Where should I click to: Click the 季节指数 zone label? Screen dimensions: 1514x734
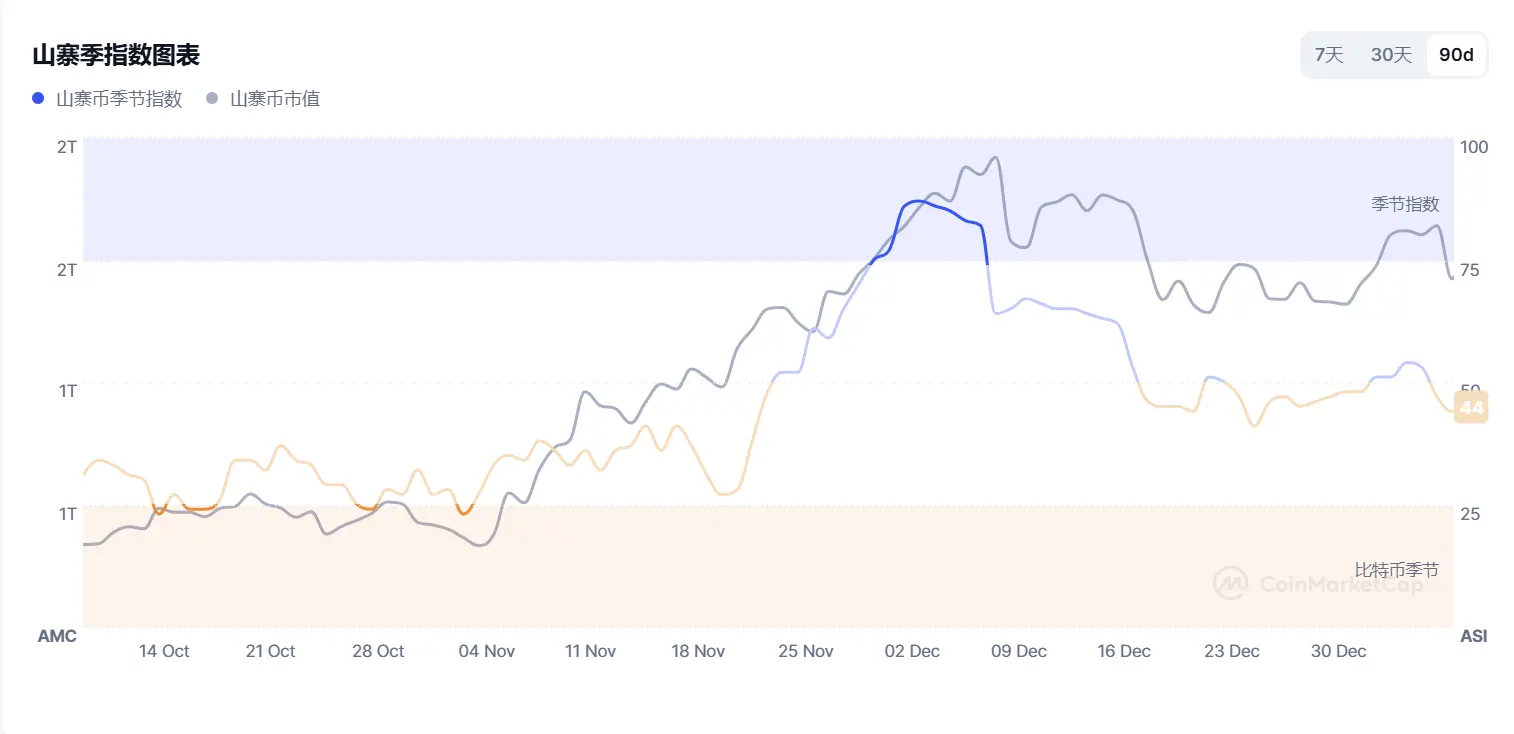coord(1405,204)
